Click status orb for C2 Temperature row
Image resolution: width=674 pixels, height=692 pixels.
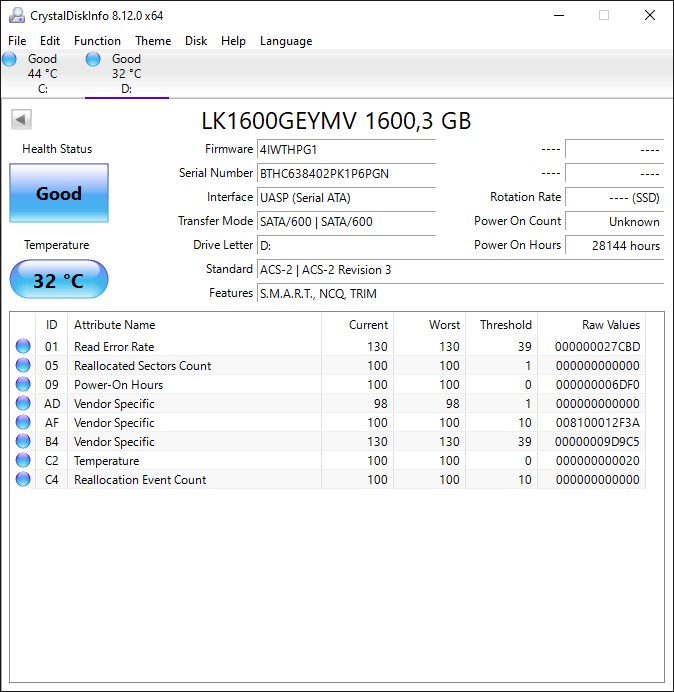(23, 460)
